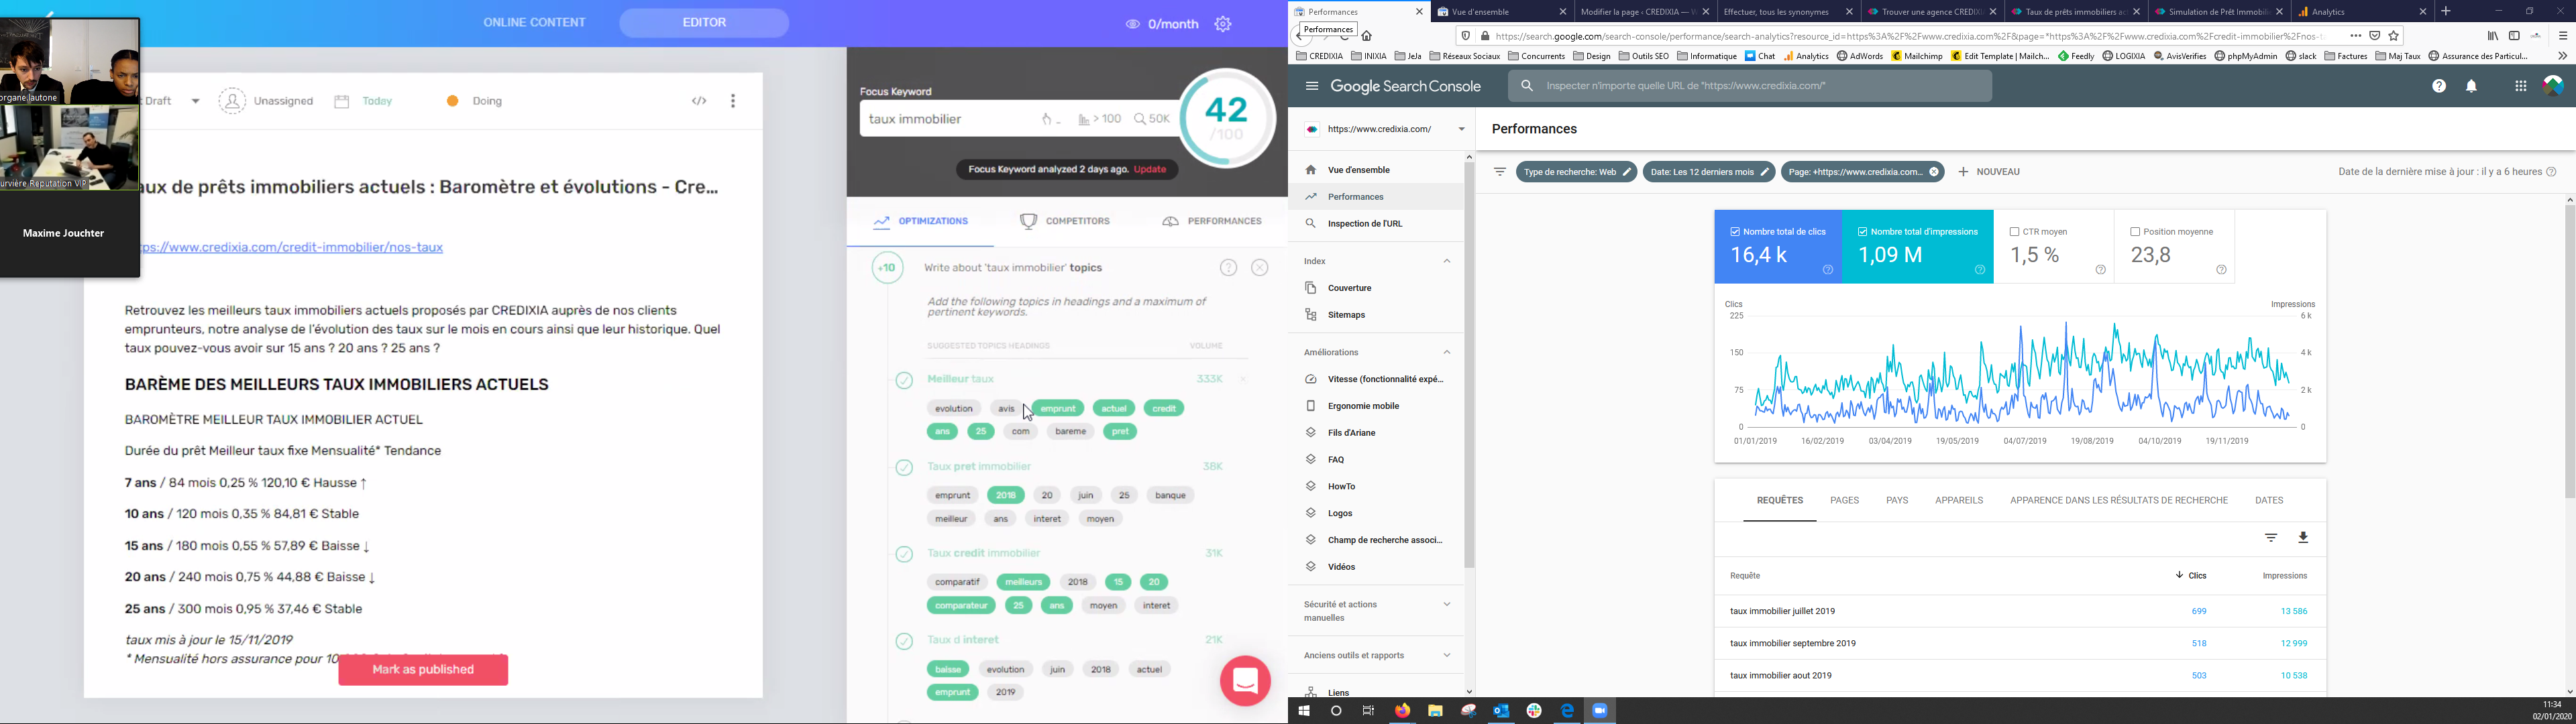
Task: Open the Google apps grid icon
Action: (2520, 87)
